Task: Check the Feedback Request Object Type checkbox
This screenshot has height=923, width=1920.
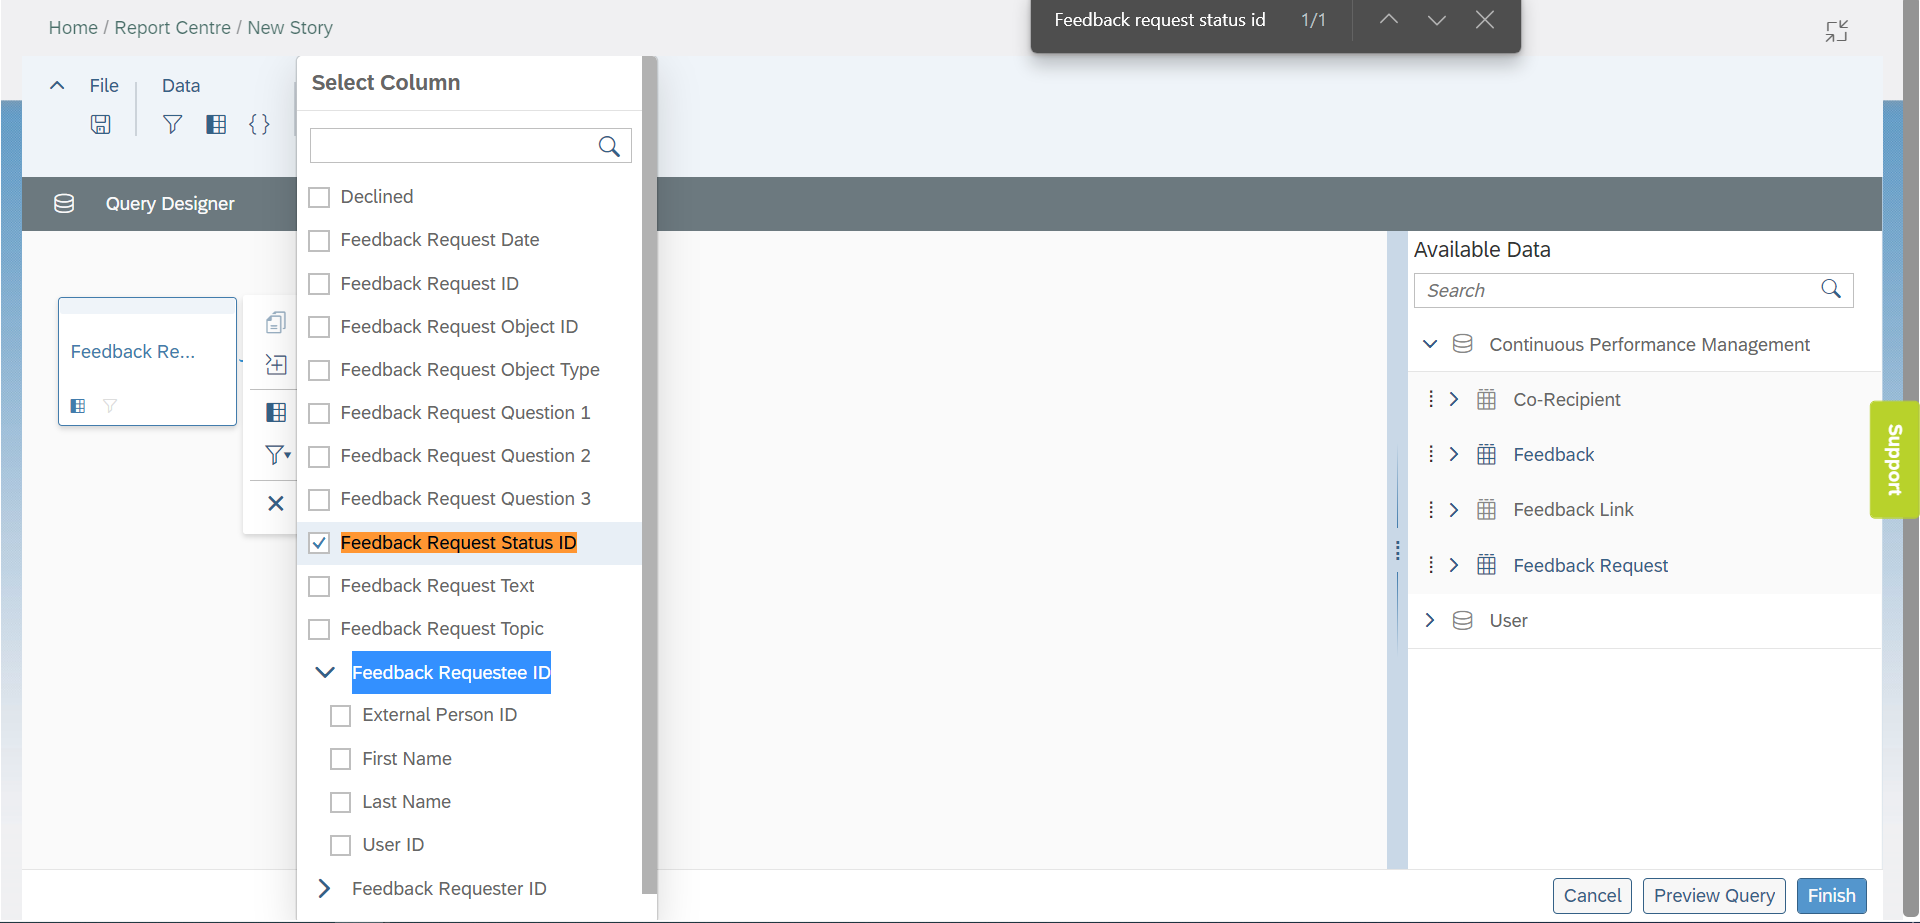Action: point(319,370)
